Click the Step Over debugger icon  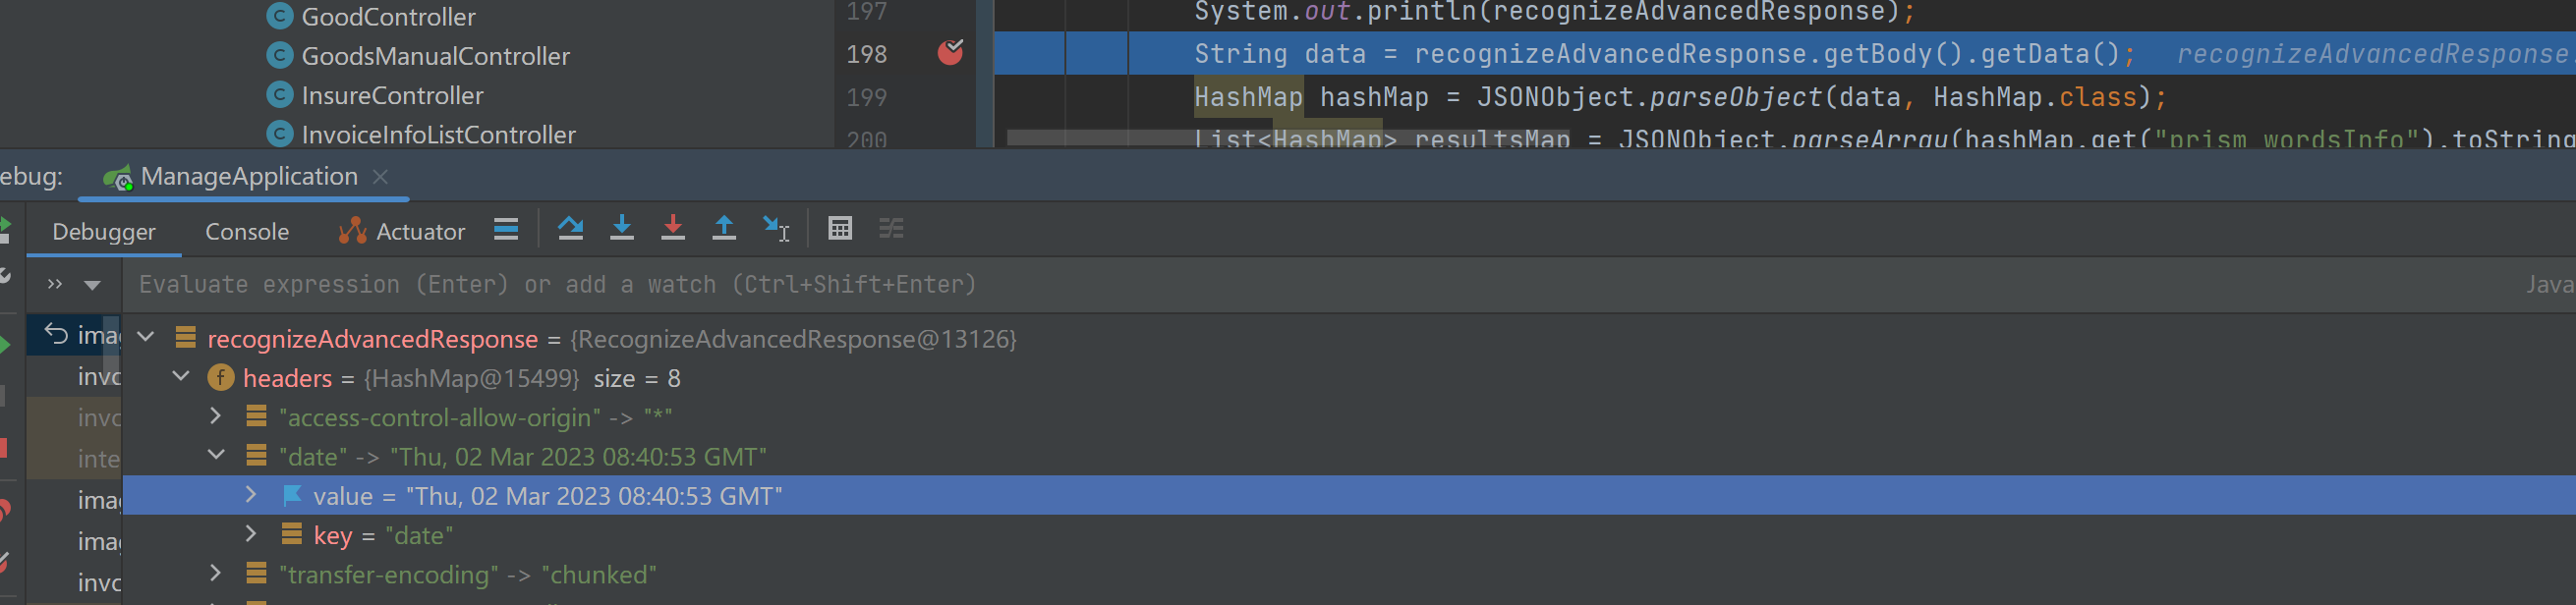[x=570, y=229]
